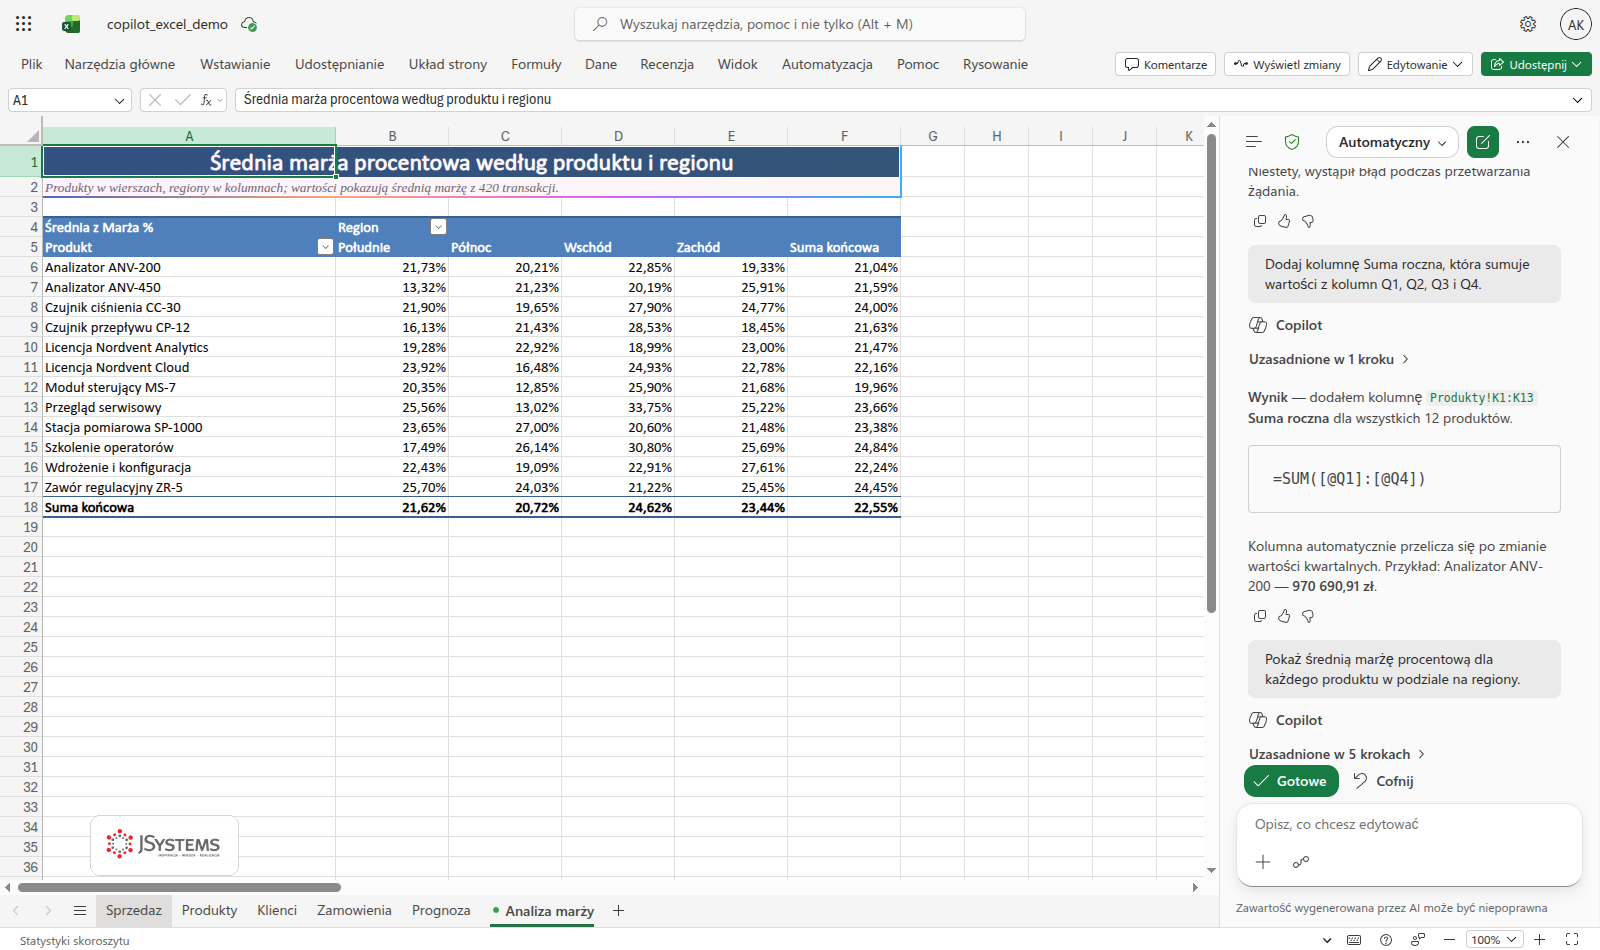Click the connector icon in Copilot prompt box

pyautogui.click(x=1301, y=862)
